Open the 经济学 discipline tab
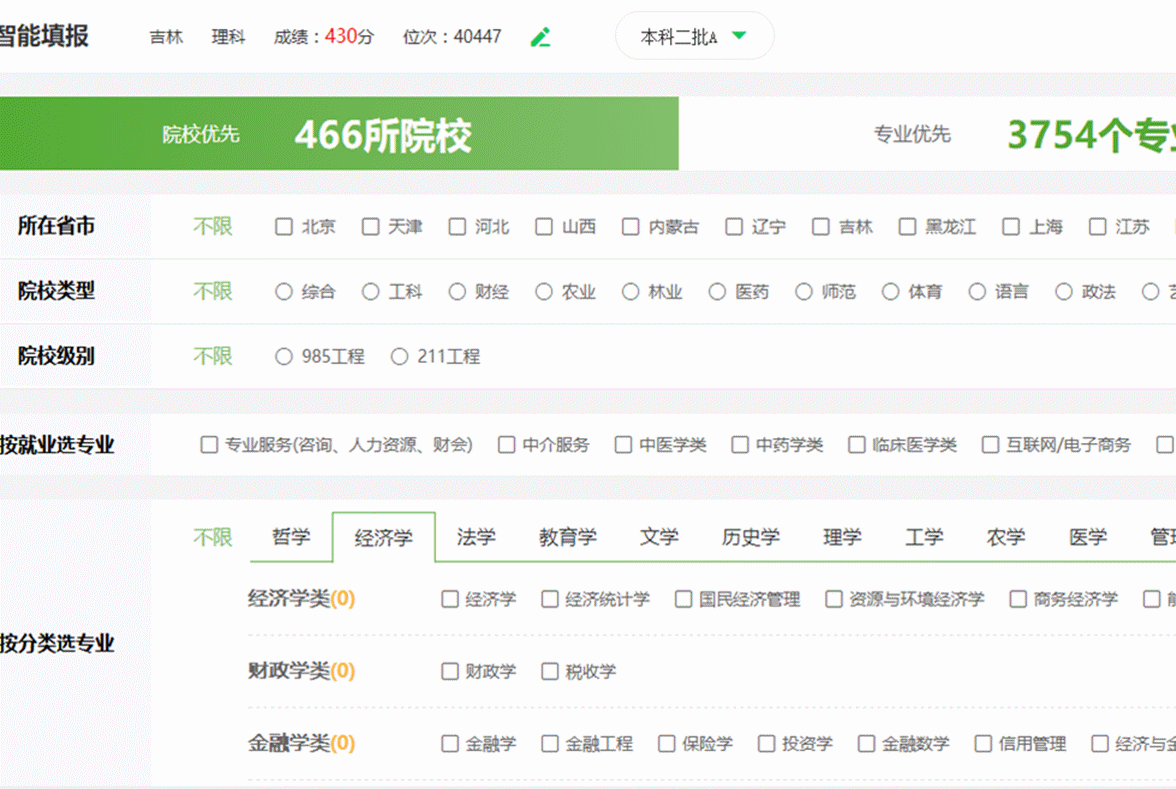This screenshot has height=789, width=1176. pyautogui.click(x=383, y=537)
